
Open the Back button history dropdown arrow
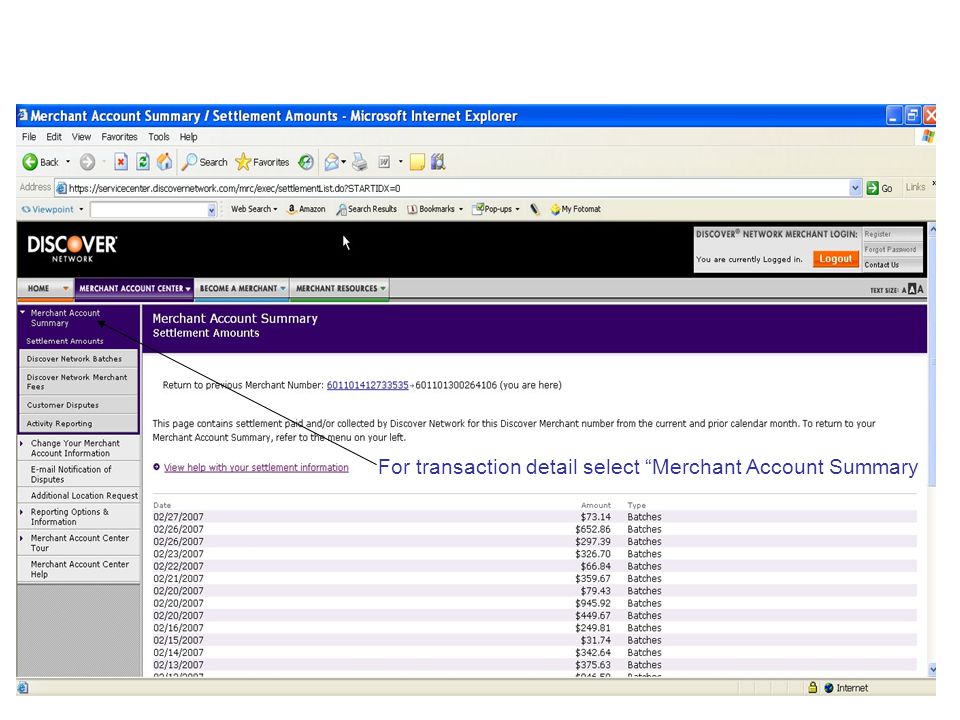(68, 162)
